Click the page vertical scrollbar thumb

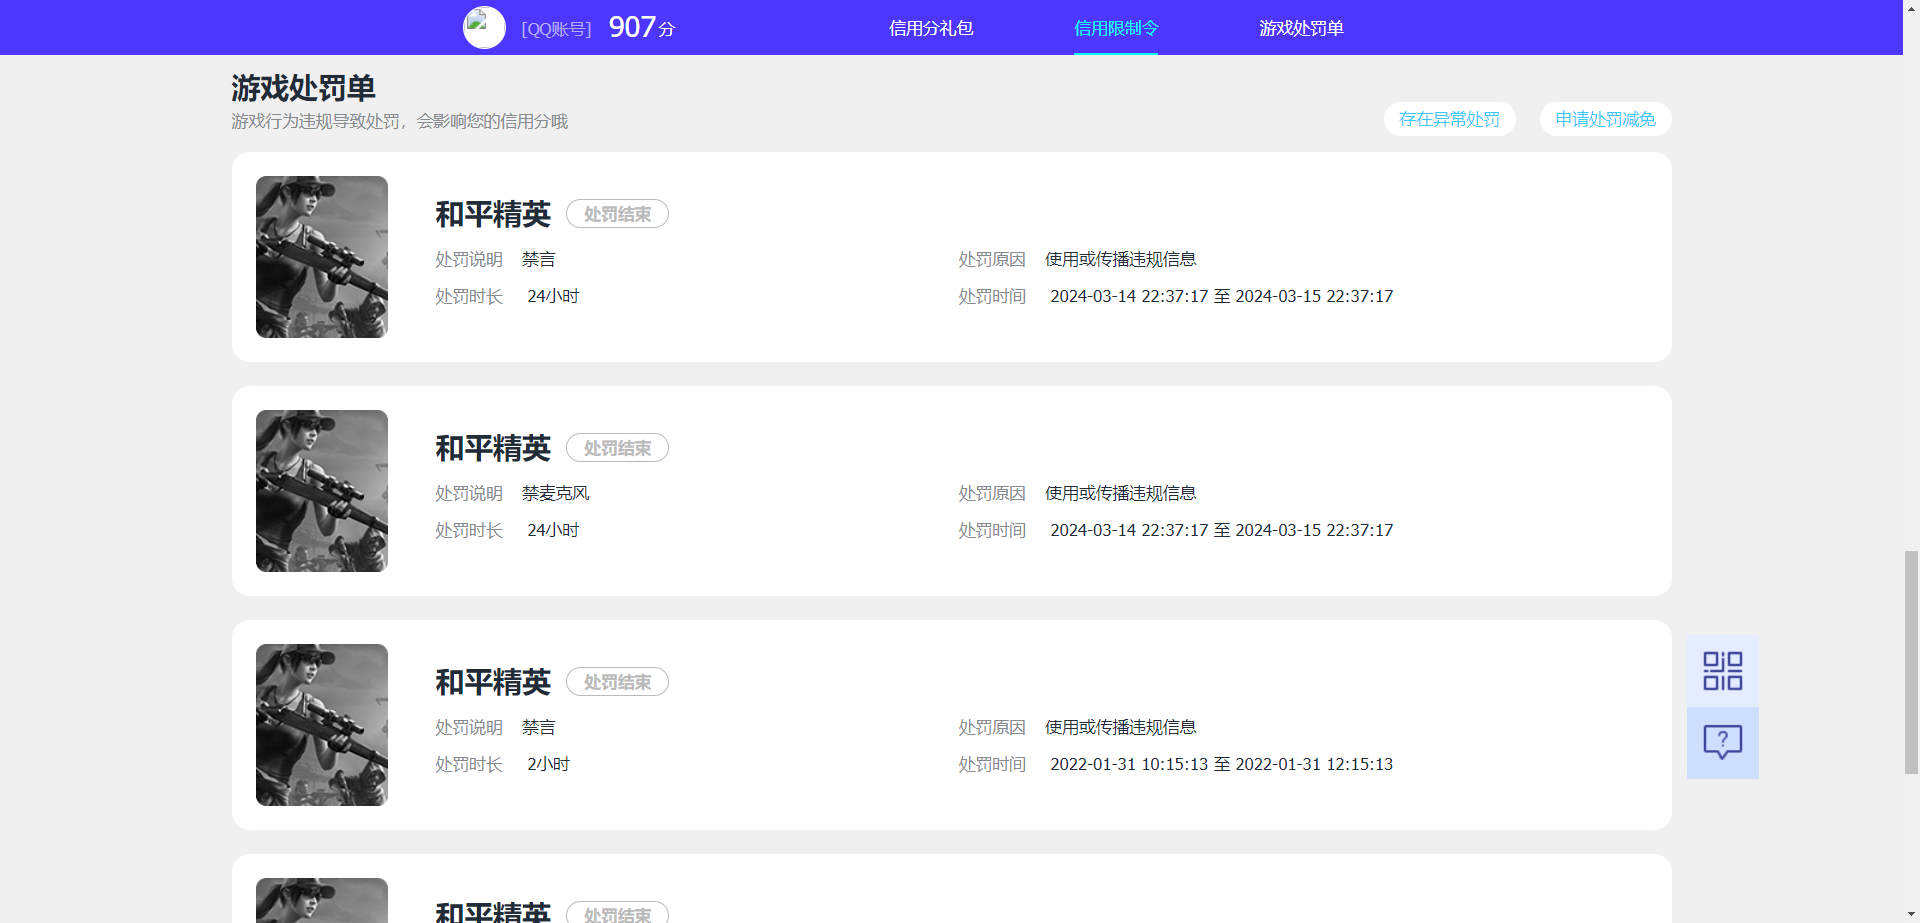tap(1911, 661)
